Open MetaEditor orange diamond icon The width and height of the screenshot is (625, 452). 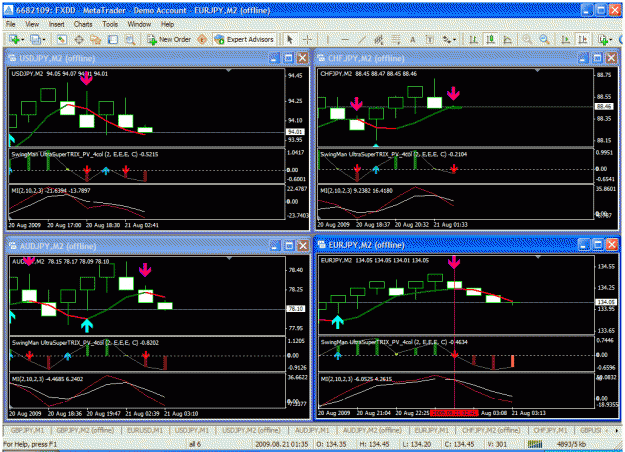pos(202,39)
